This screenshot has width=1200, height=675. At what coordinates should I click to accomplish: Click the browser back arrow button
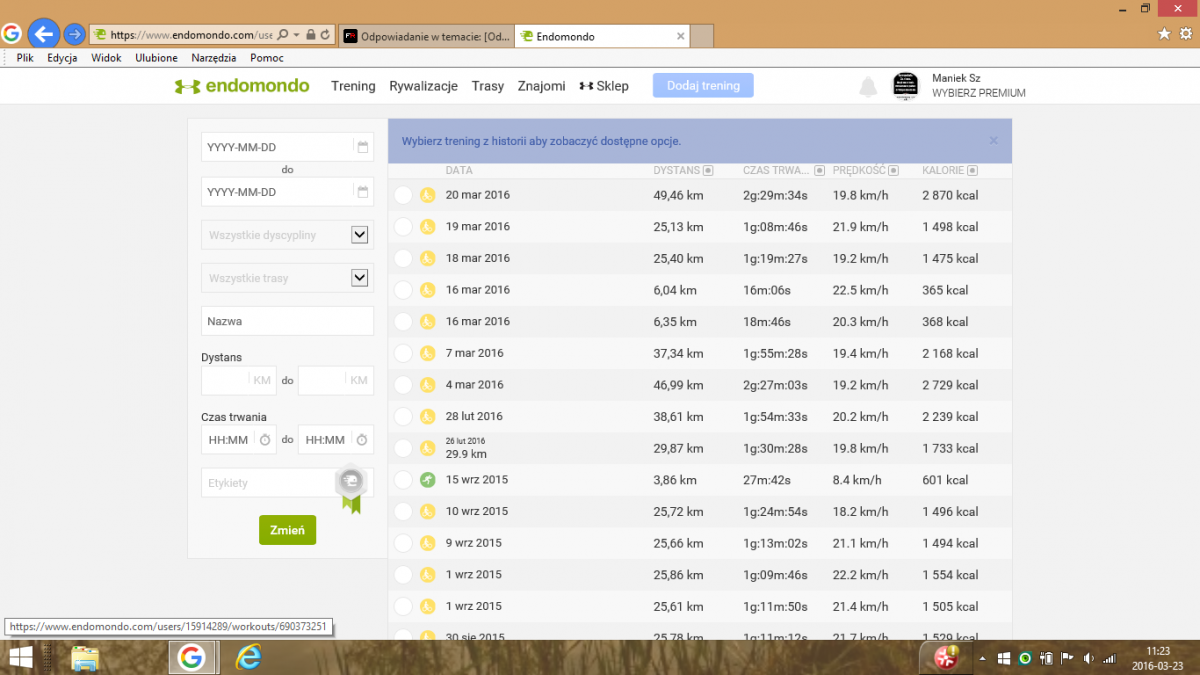43,34
